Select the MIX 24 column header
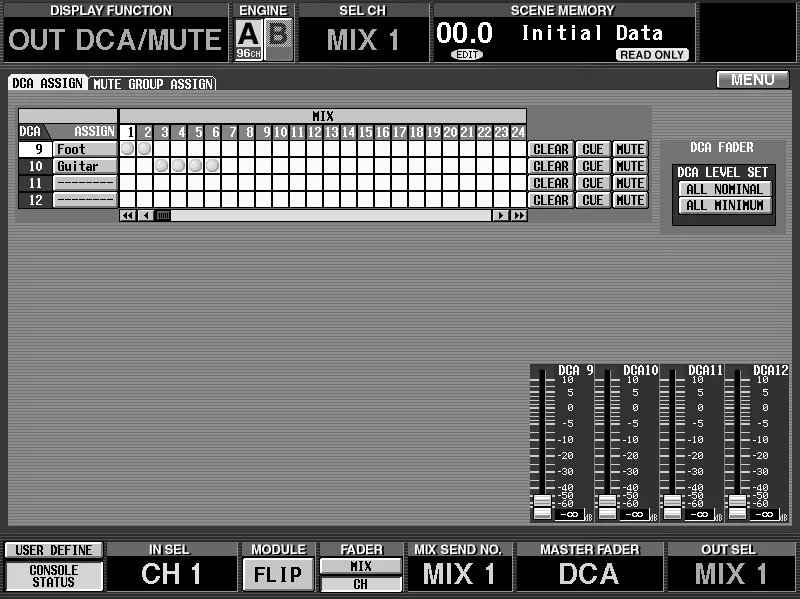The height and width of the screenshot is (599, 800). [518, 132]
